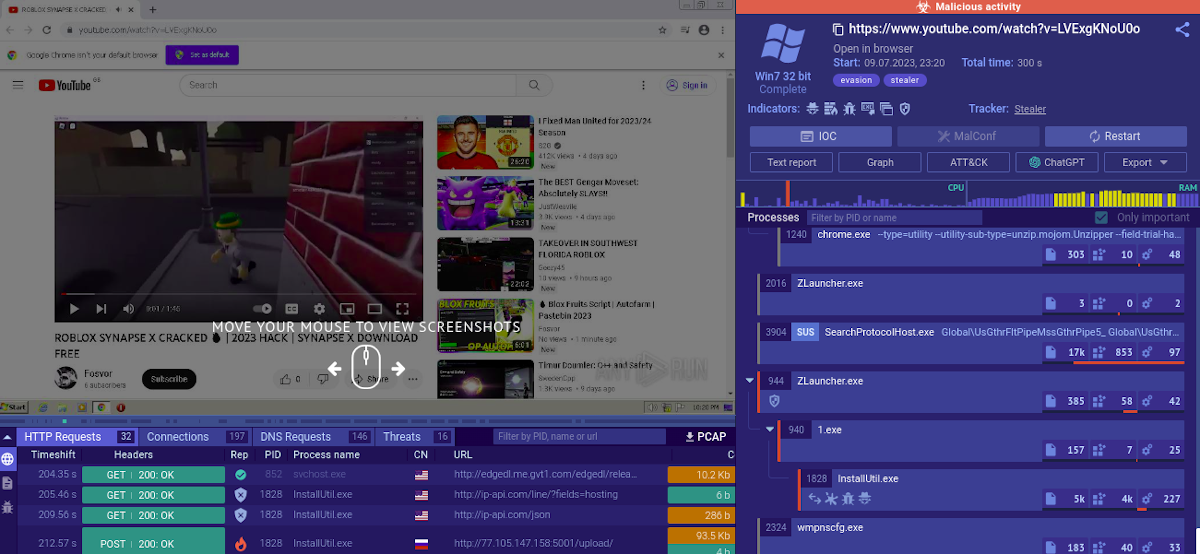1200x554 pixels.
Task: Click the stealer tag pill
Action: pos(904,80)
